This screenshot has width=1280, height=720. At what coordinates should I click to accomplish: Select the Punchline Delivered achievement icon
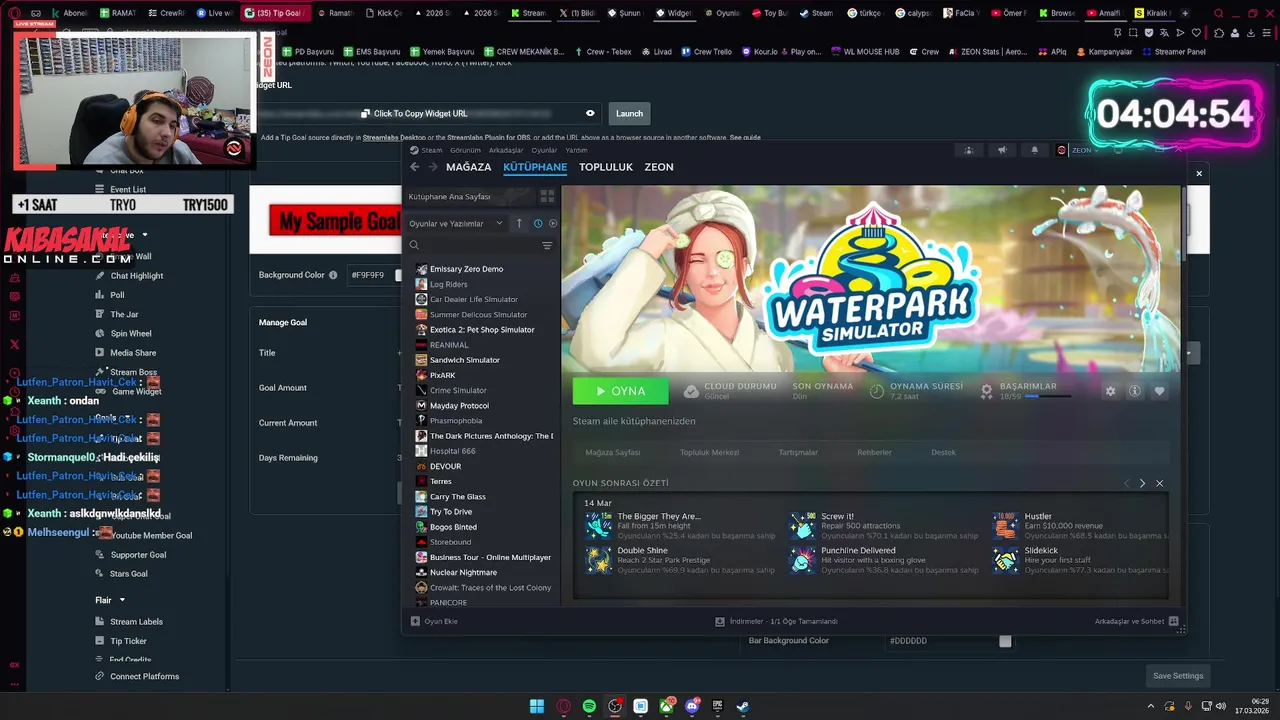803,560
